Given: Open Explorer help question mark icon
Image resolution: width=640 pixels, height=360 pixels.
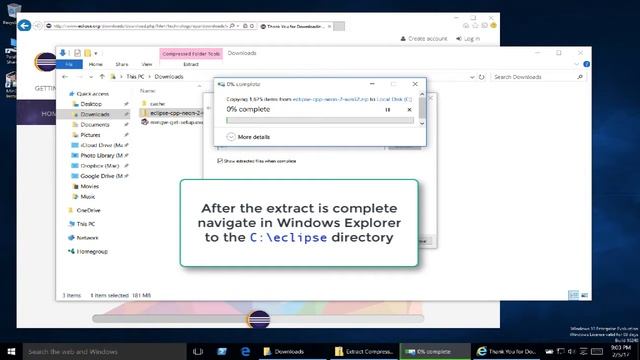Looking at the screenshot, I should click(587, 64).
